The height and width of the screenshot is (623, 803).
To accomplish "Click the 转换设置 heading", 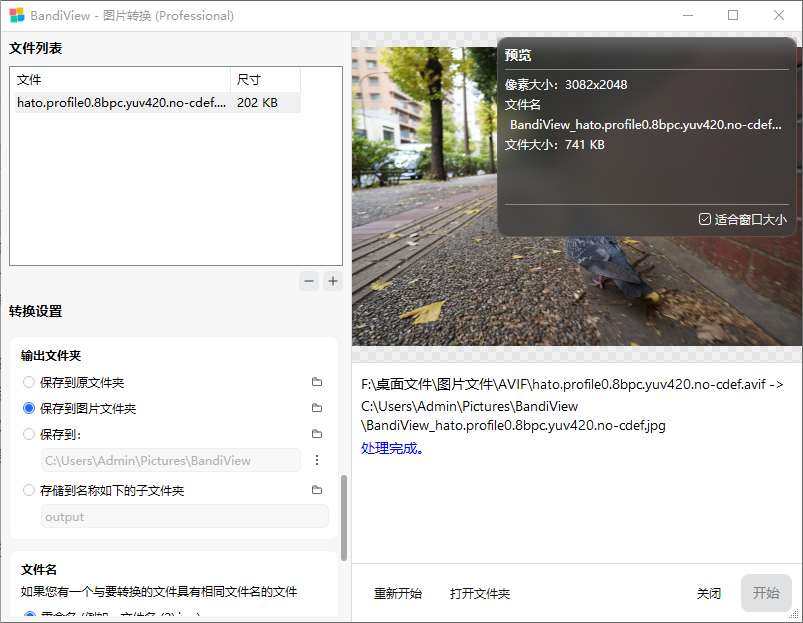I will [x=35, y=311].
